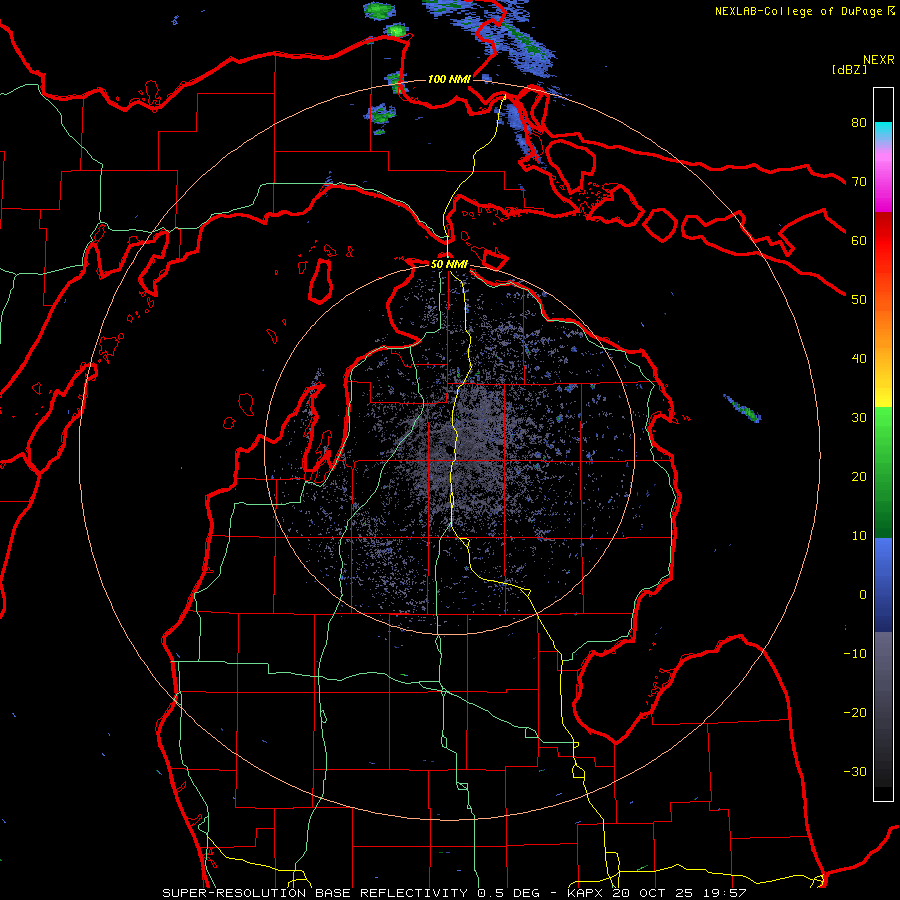Click the -20 value on the dBZ scale
This screenshot has width=900, height=900.
855,713
